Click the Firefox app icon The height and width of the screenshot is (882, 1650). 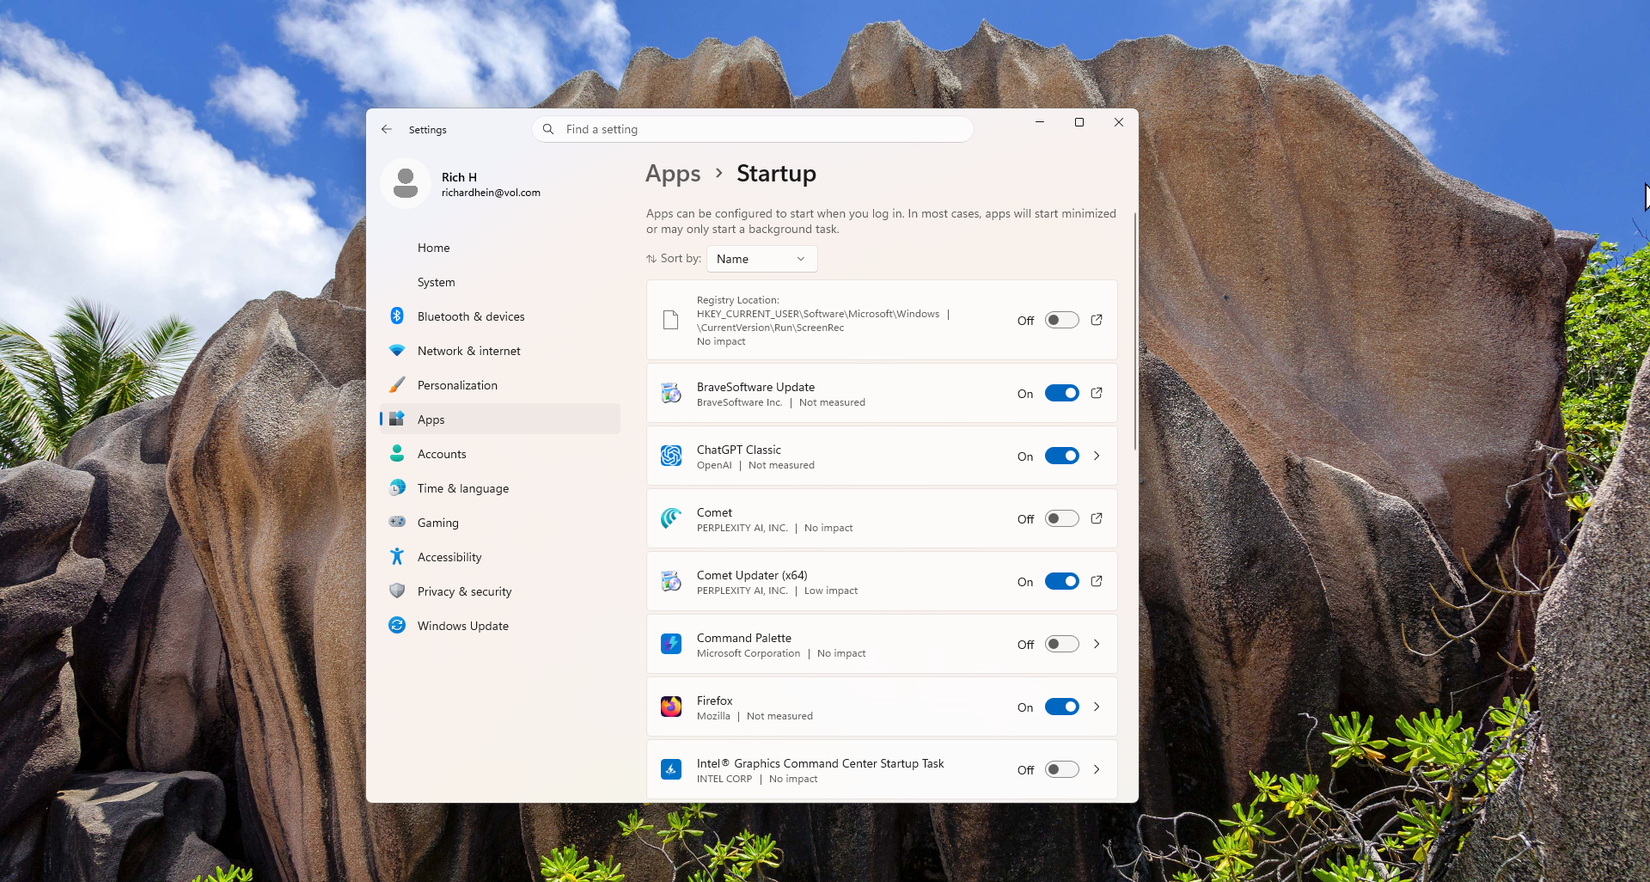pyautogui.click(x=671, y=707)
